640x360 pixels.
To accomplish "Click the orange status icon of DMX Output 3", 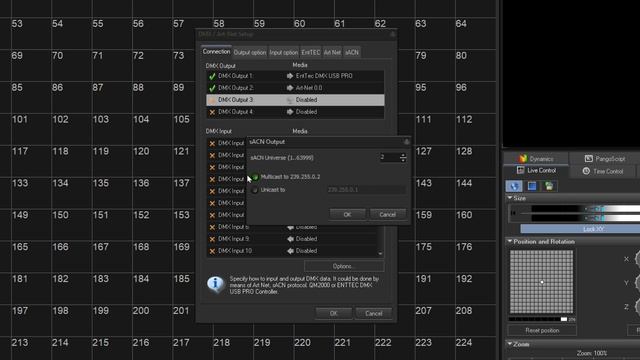I will click(x=212, y=100).
